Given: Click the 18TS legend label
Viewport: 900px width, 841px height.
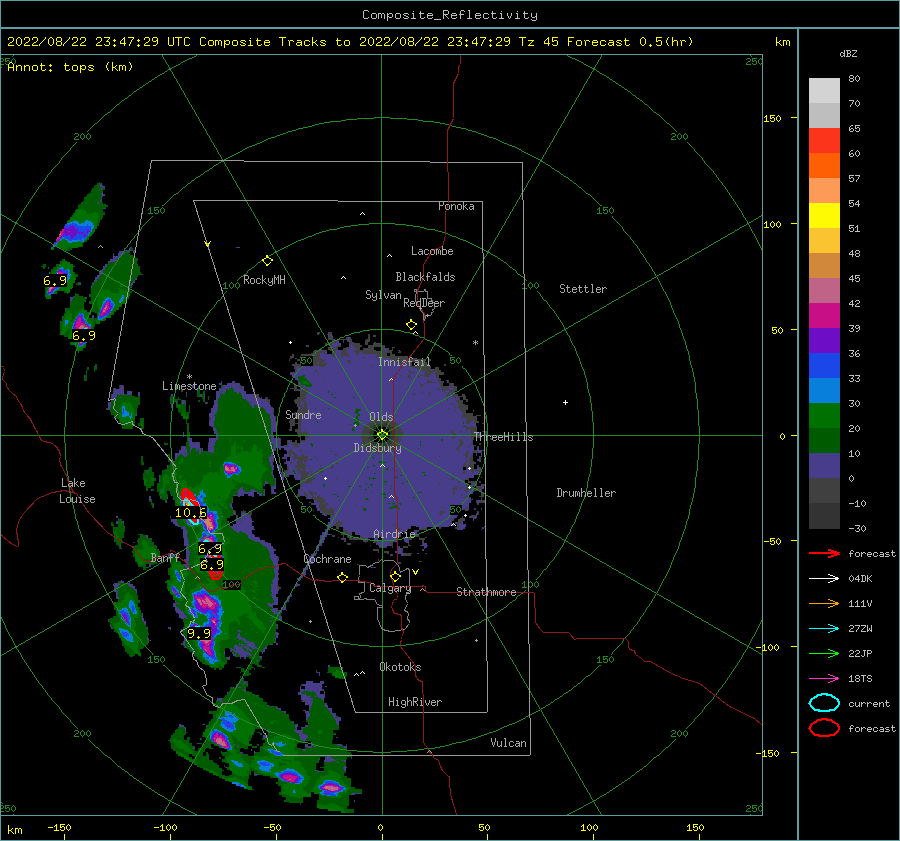Looking at the screenshot, I should pos(860,679).
